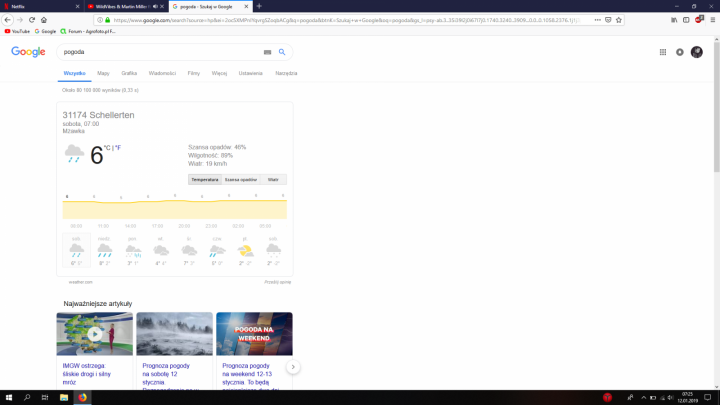Screen dimensions: 720x405
Task: Open the Więcej dropdown menu
Action: pyautogui.click(x=219, y=73)
